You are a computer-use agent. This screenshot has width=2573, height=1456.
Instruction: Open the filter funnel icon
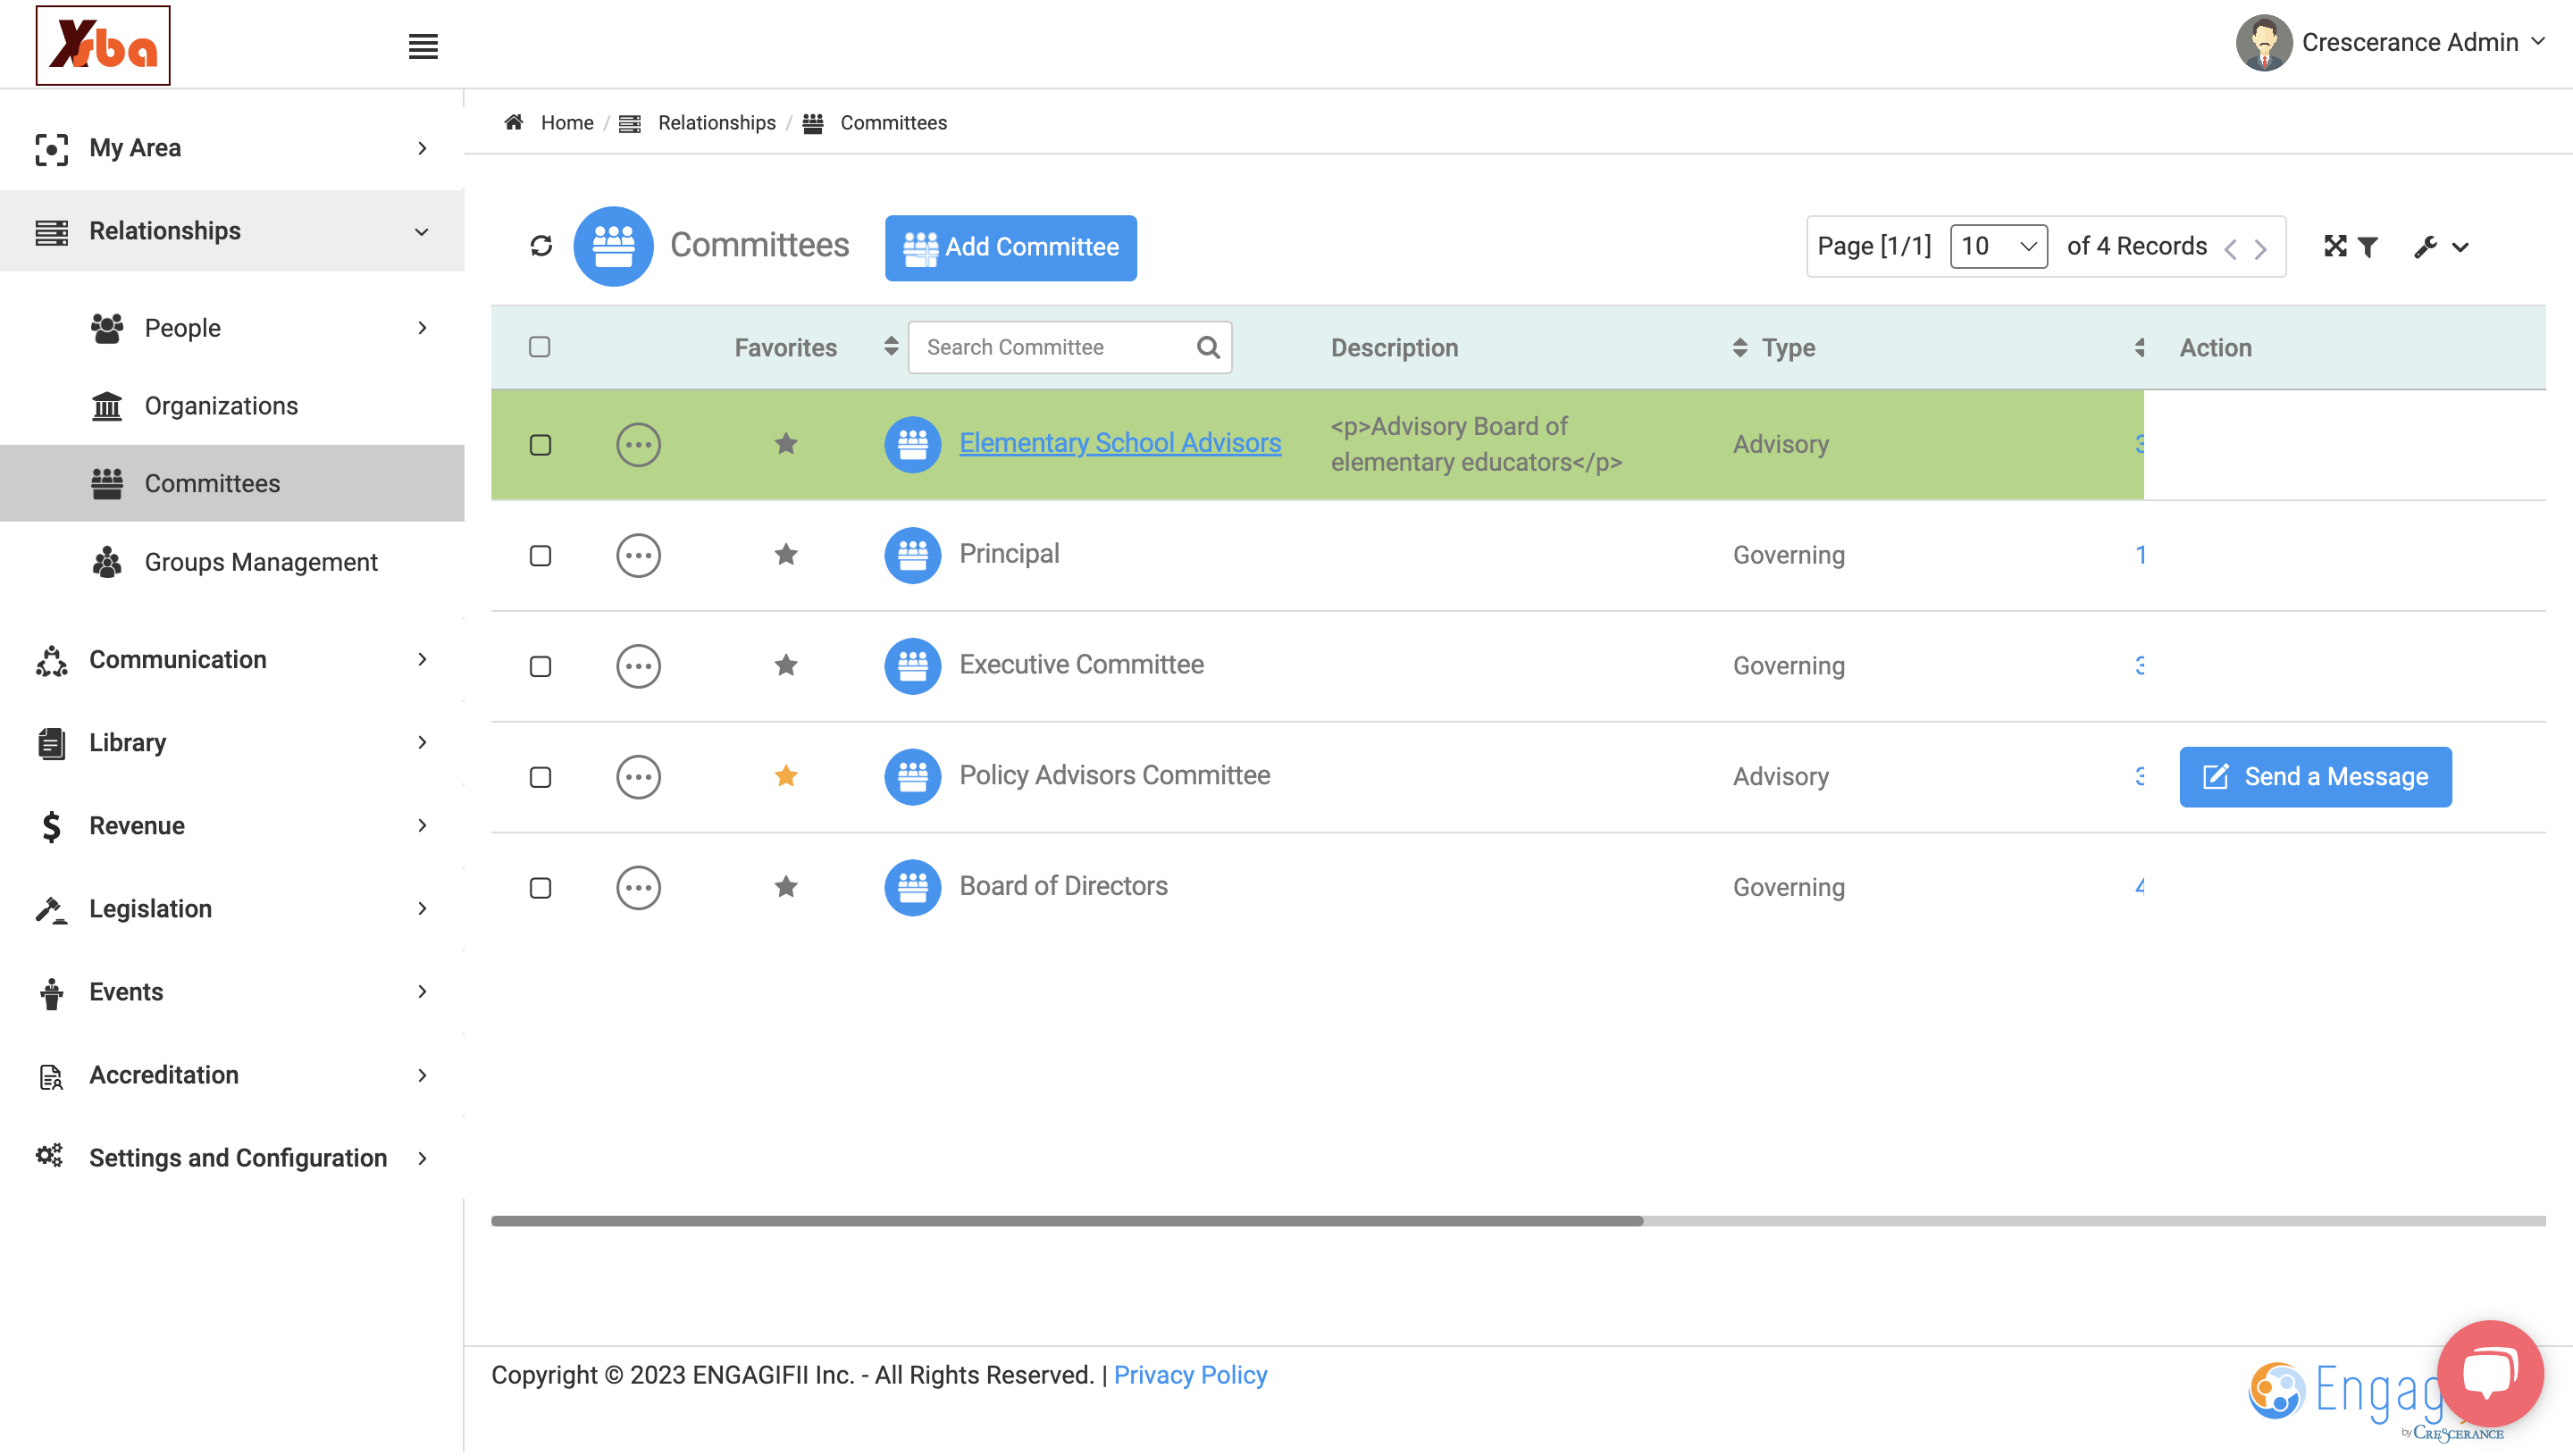click(x=2367, y=247)
